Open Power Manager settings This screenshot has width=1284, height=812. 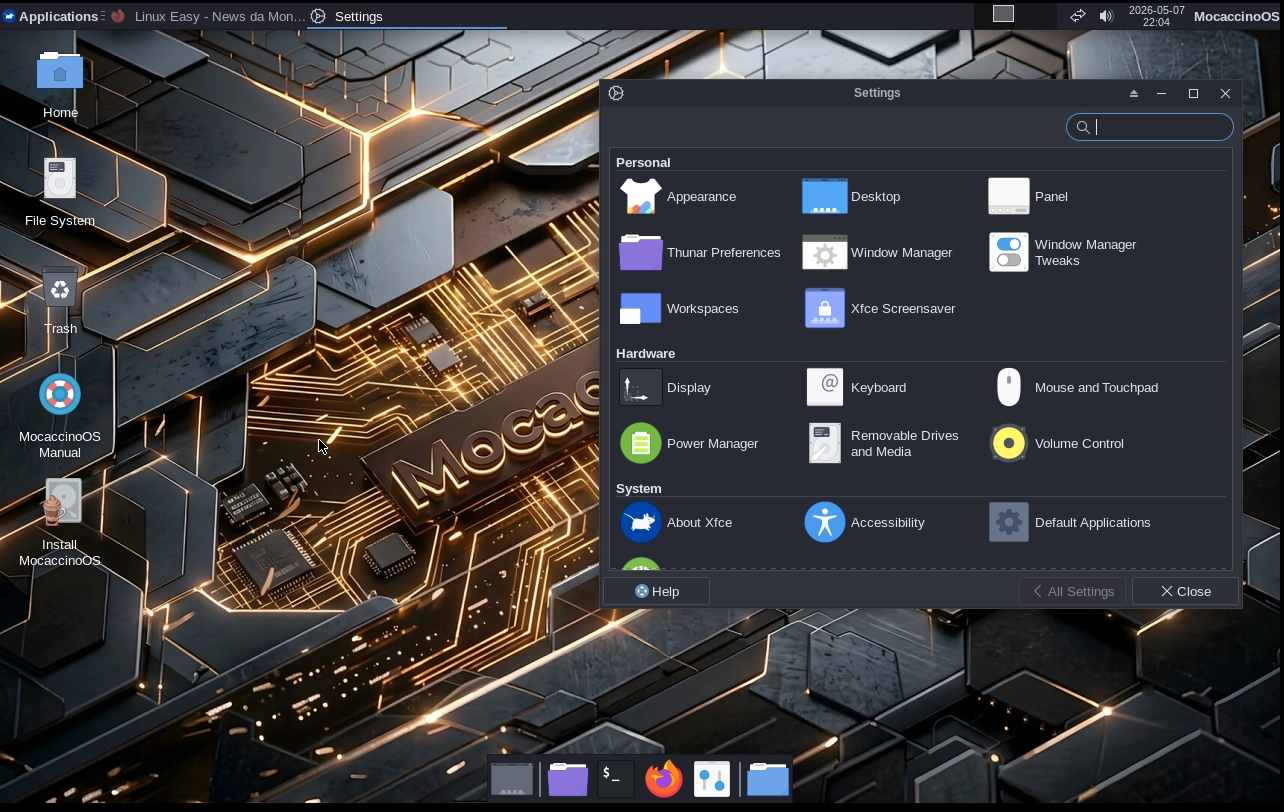[689, 443]
